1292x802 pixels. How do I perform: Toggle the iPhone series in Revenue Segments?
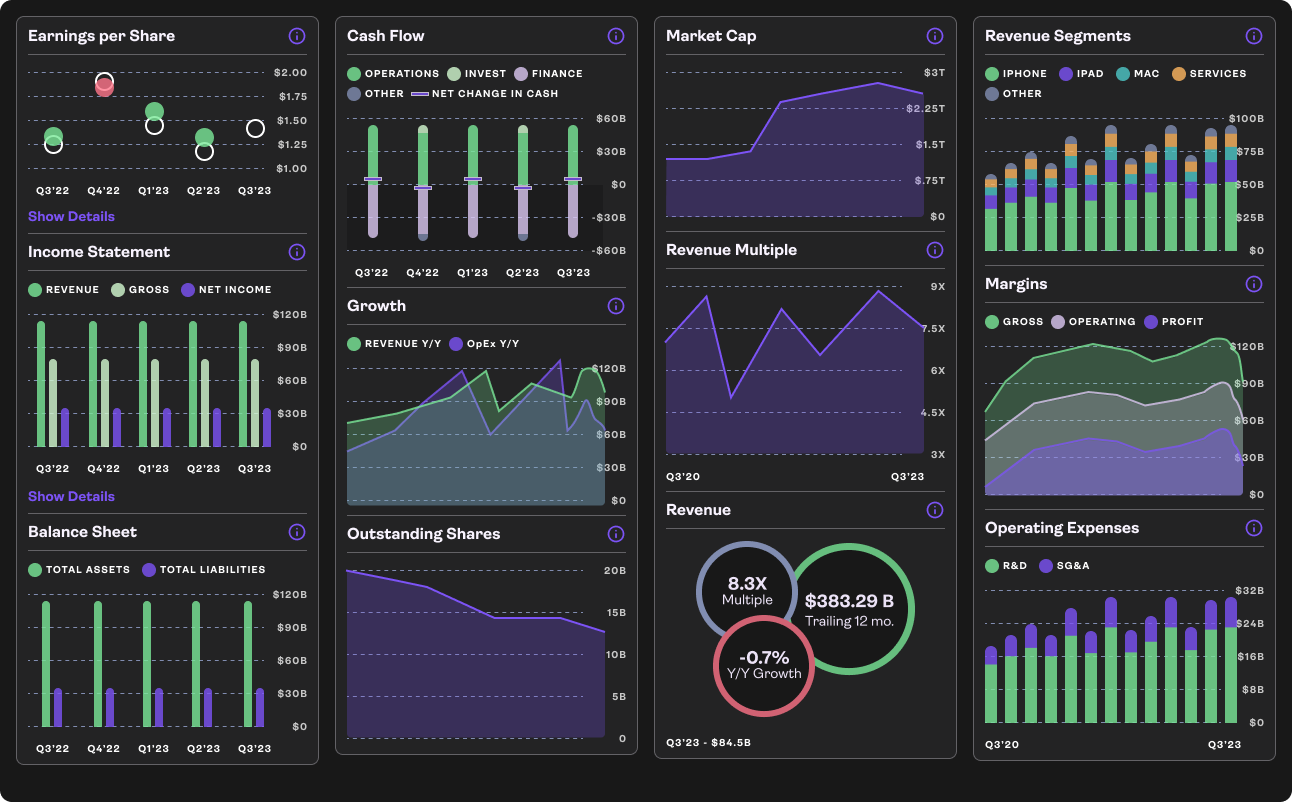coord(1016,74)
